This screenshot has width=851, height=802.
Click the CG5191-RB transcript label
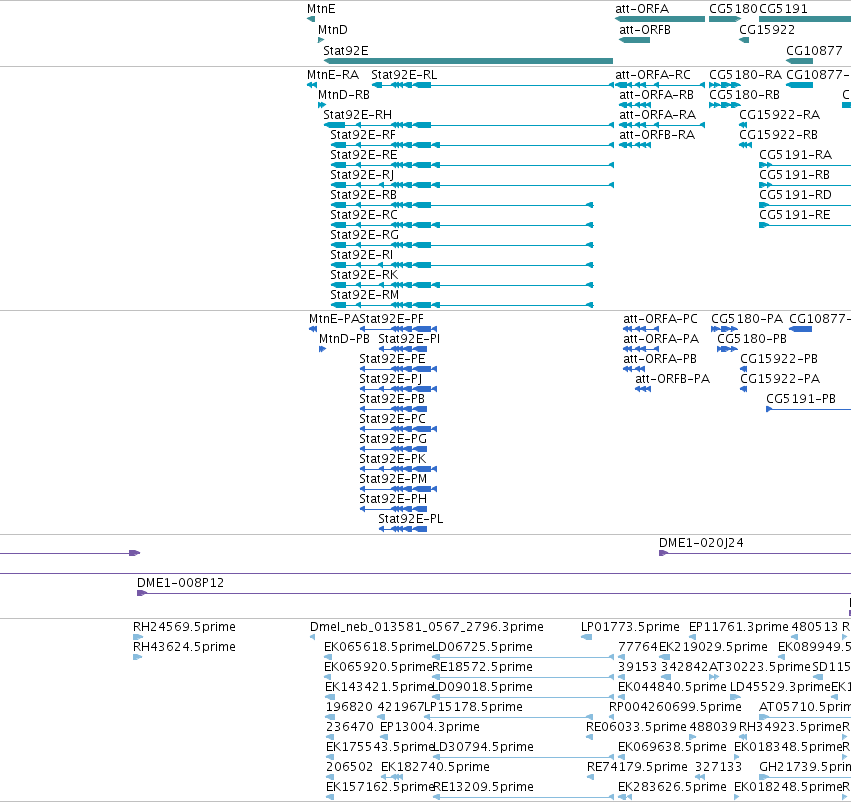pyautogui.click(x=794, y=175)
